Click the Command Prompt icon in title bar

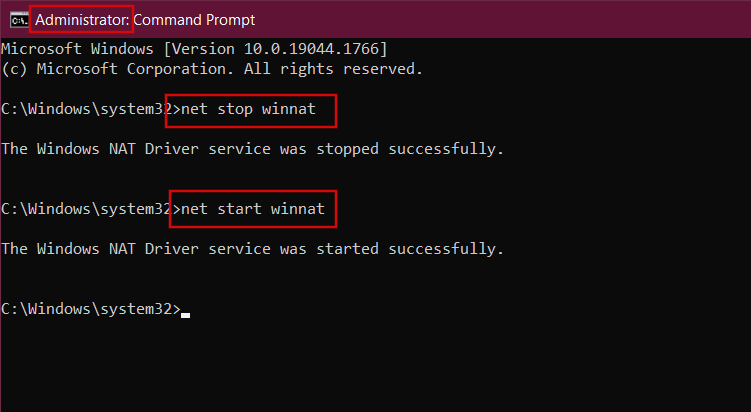pyautogui.click(x=16, y=19)
